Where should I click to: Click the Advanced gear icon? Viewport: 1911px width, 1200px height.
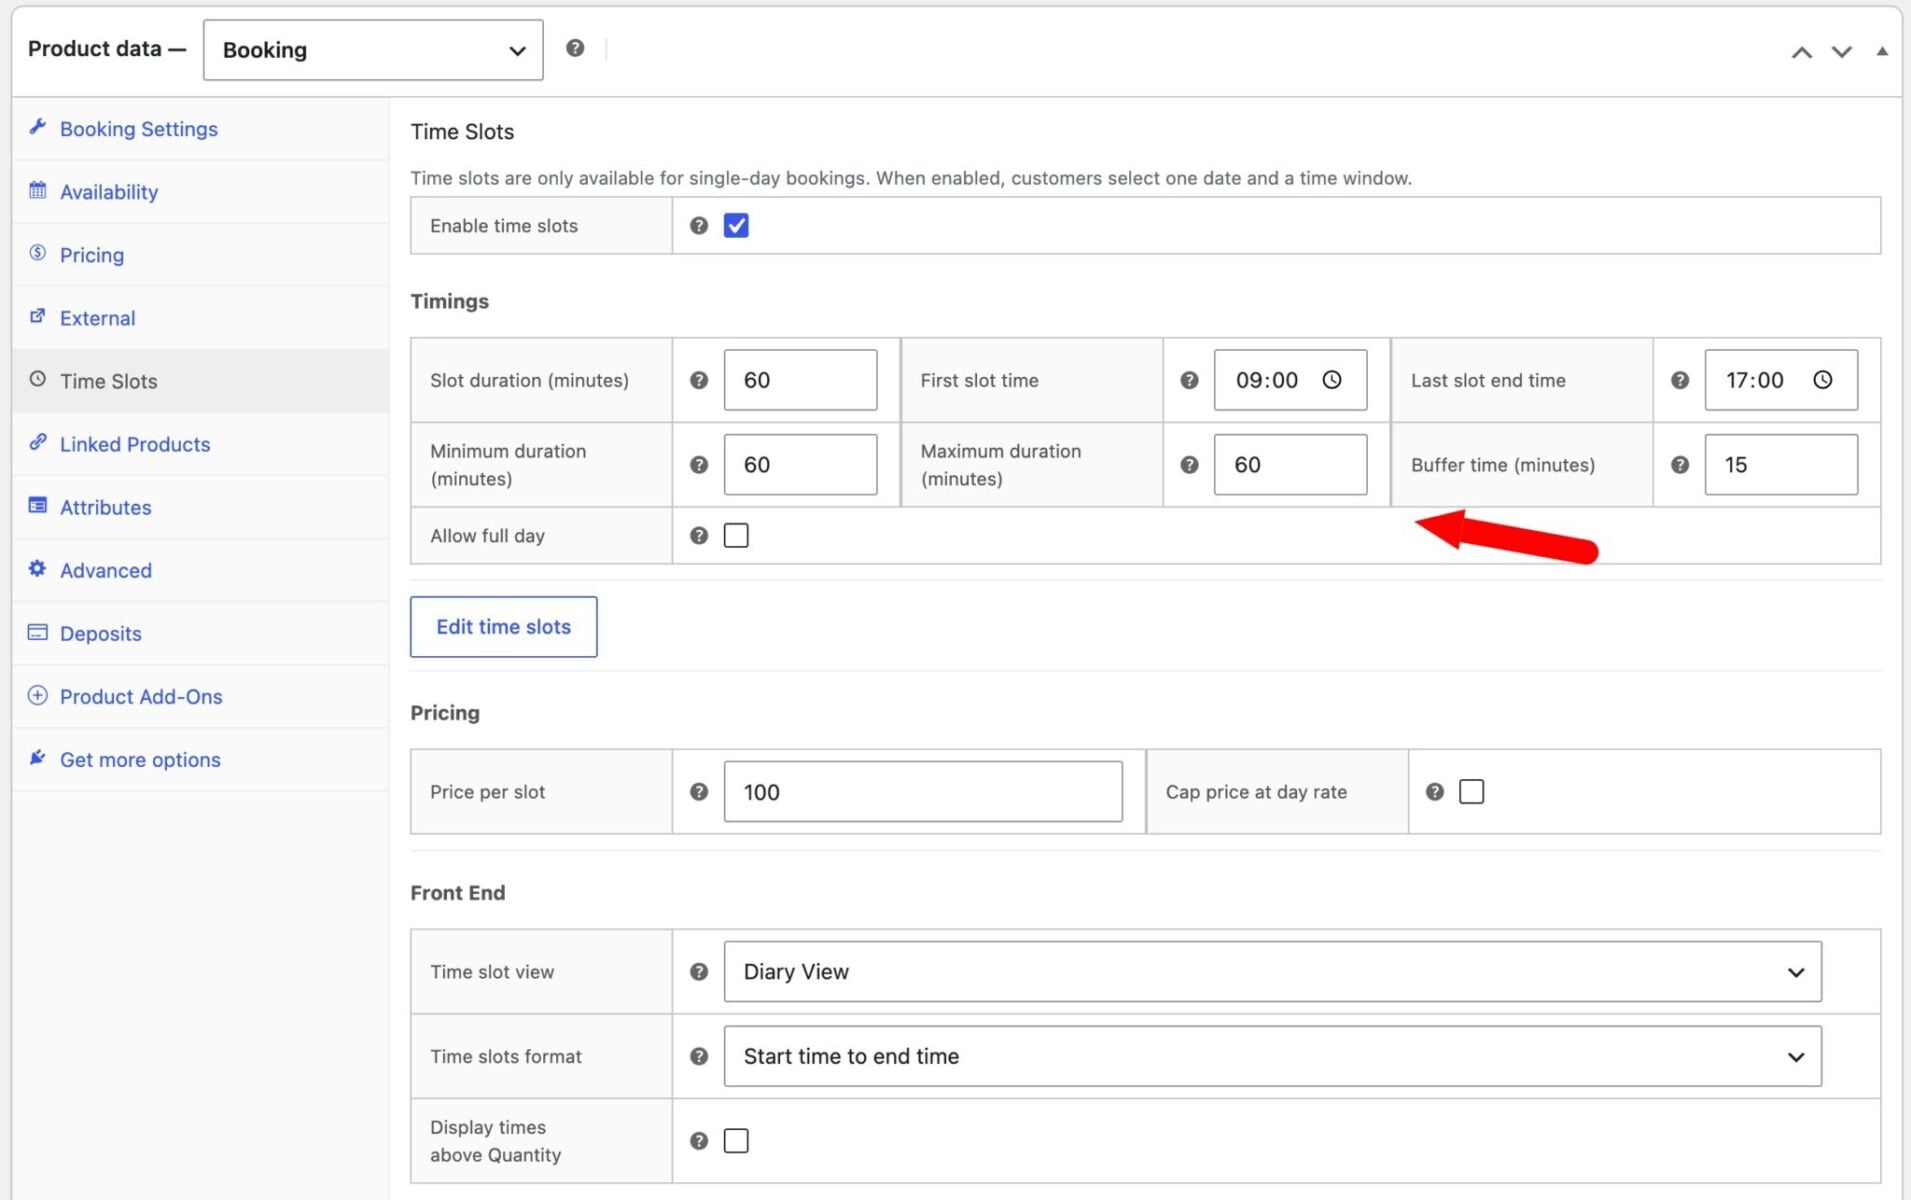pyautogui.click(x=38, y=568)
